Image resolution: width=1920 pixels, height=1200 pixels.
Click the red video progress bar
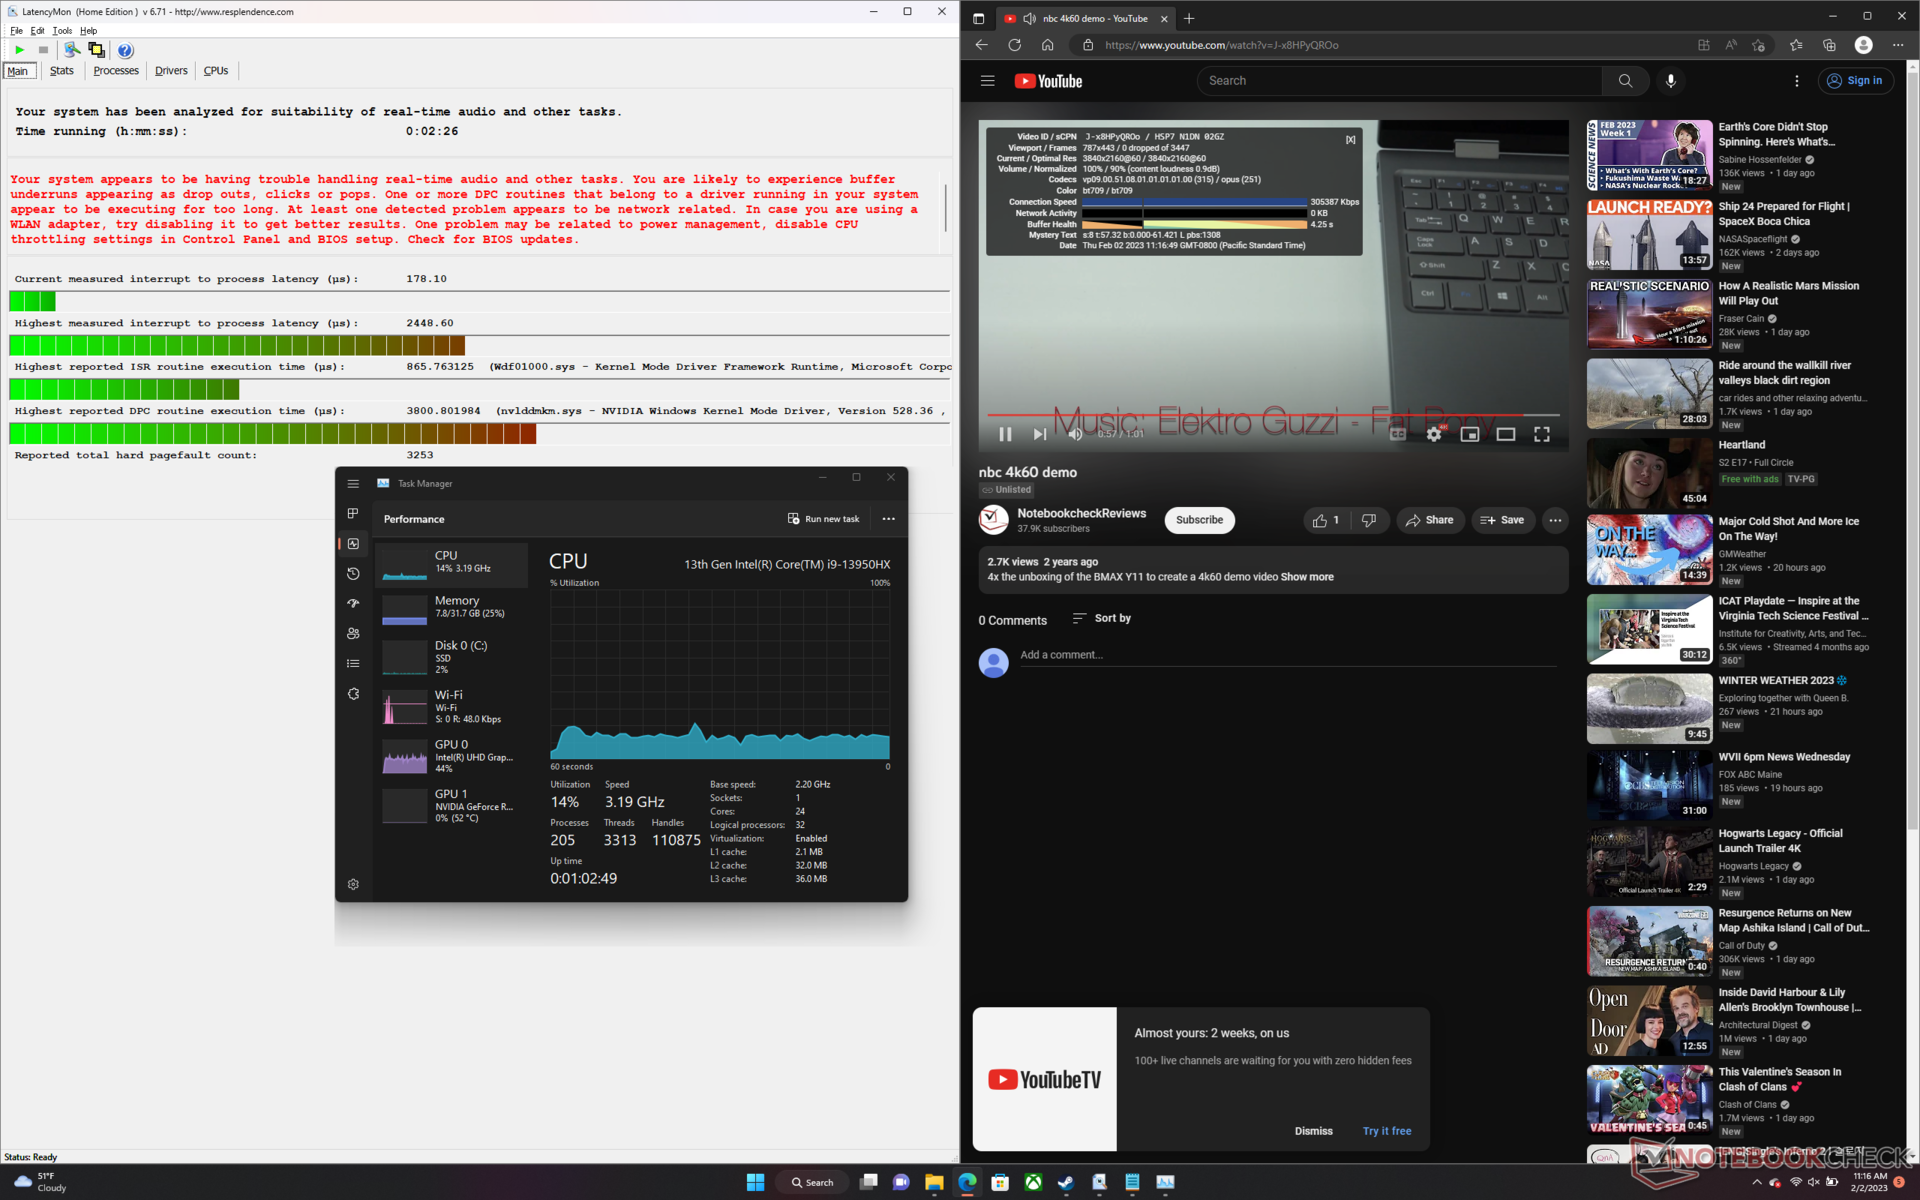[1250, 414]
